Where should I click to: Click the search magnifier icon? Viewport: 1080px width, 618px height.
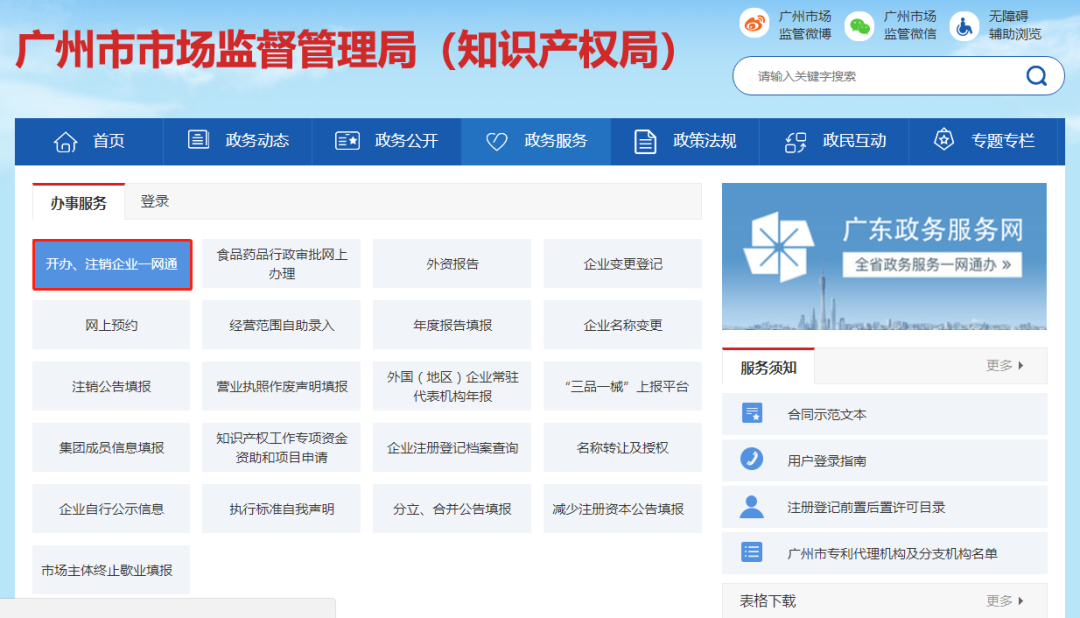pyautogui.click(x=1037, y=75)
